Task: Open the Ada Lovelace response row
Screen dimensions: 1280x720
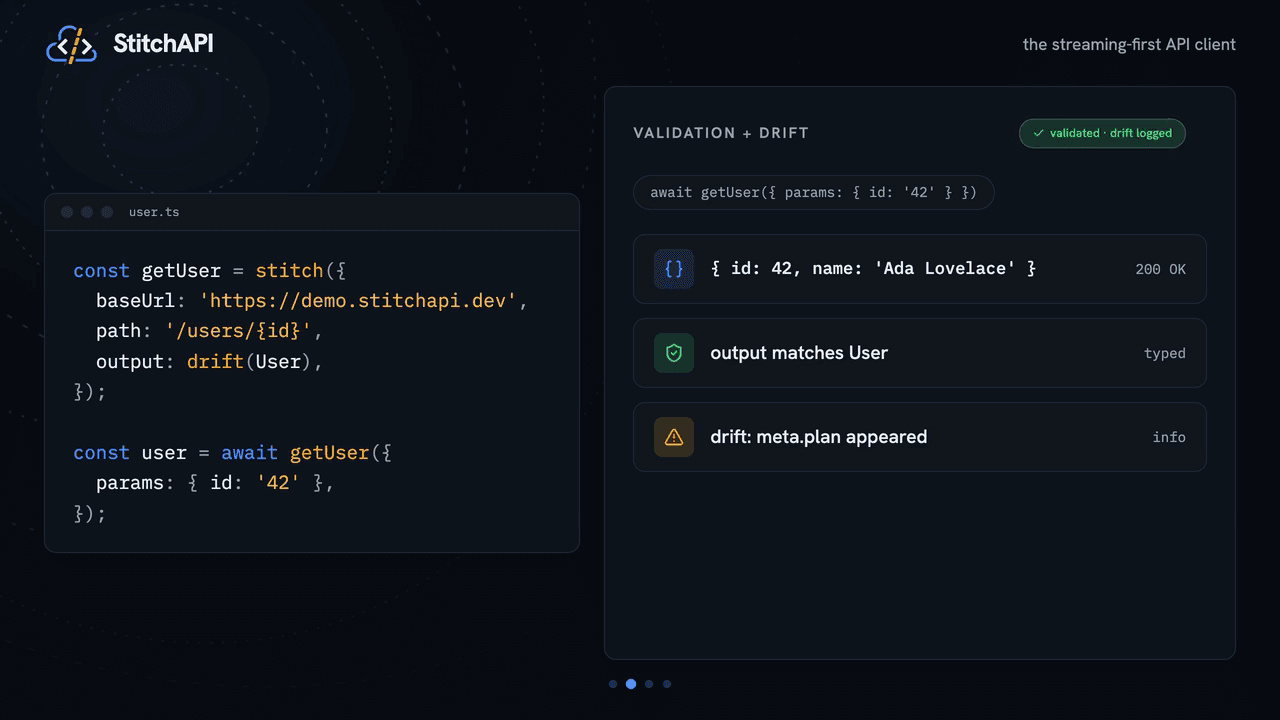Action: click(x=920, y=269)
